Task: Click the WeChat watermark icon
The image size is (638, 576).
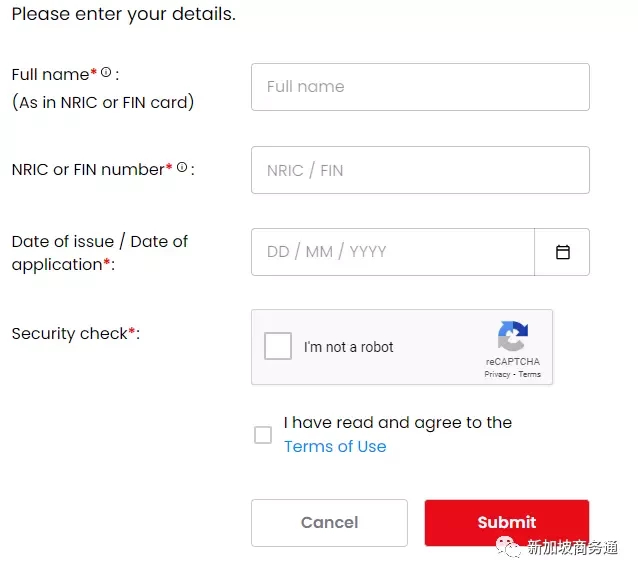Action: coord(507,547)
